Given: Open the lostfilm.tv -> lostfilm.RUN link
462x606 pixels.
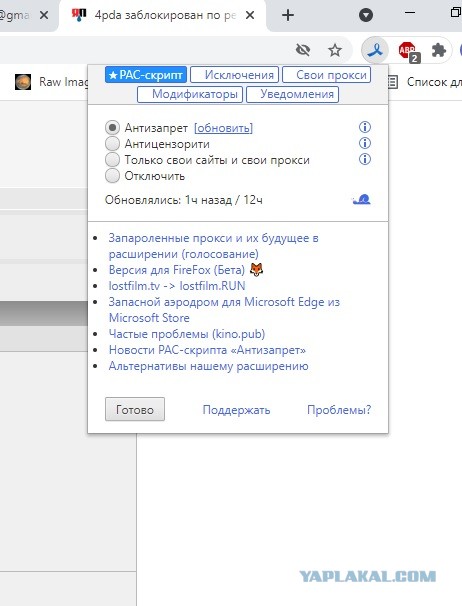Looking at the screenshot, I should pyautogui.click(x=177, y=286).
